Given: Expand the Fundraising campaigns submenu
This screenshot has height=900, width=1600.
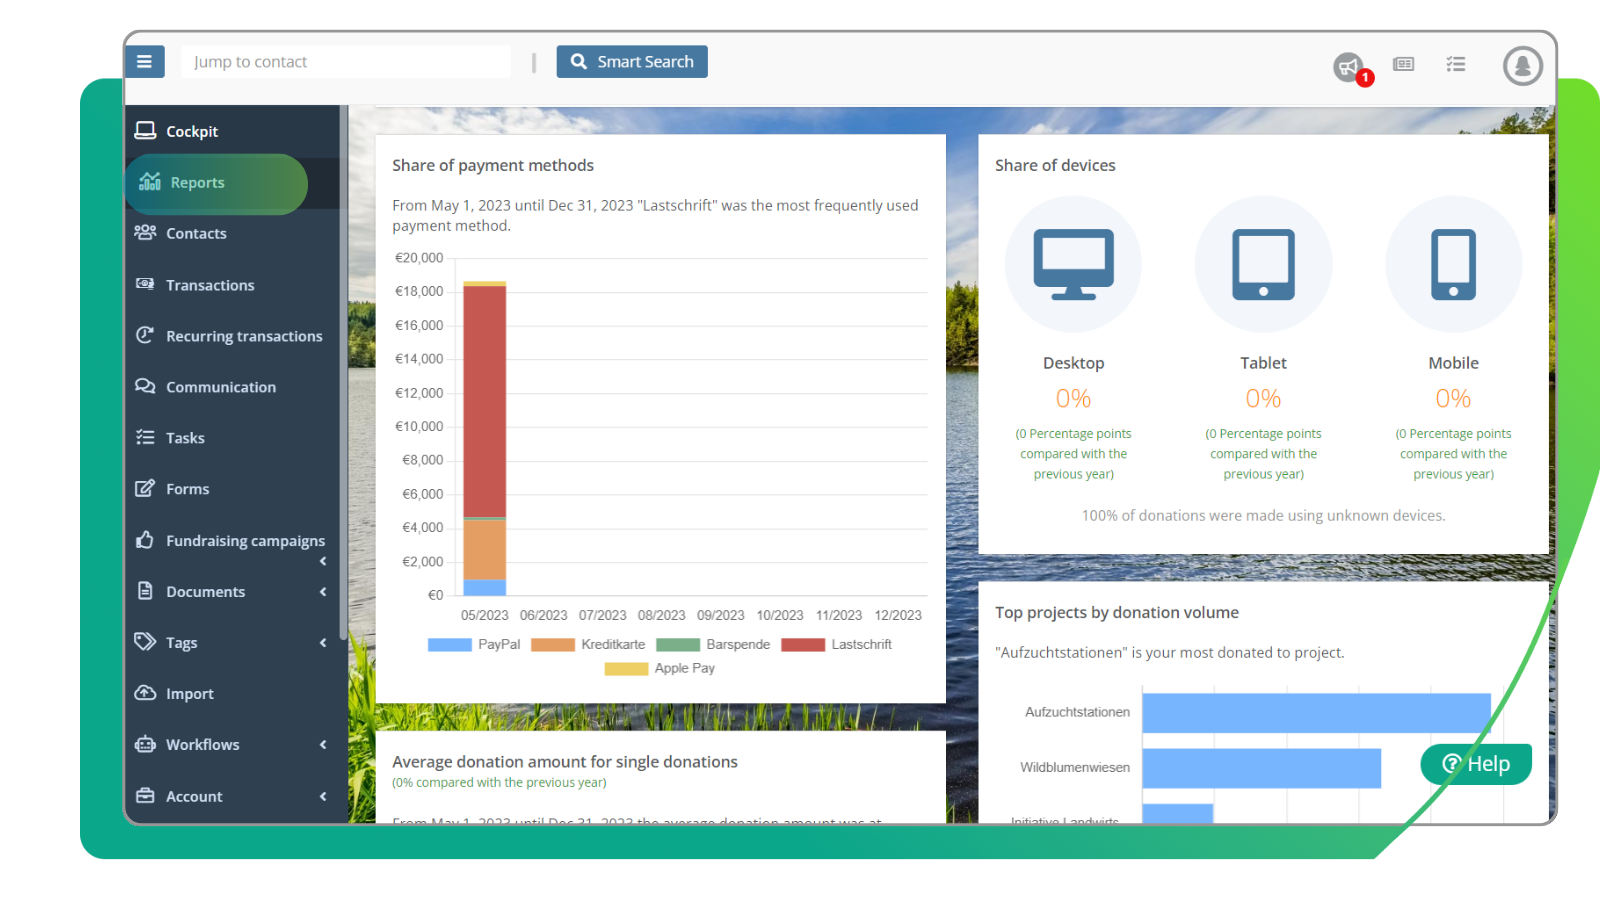Looking at the screenshot, I should 322,561.
